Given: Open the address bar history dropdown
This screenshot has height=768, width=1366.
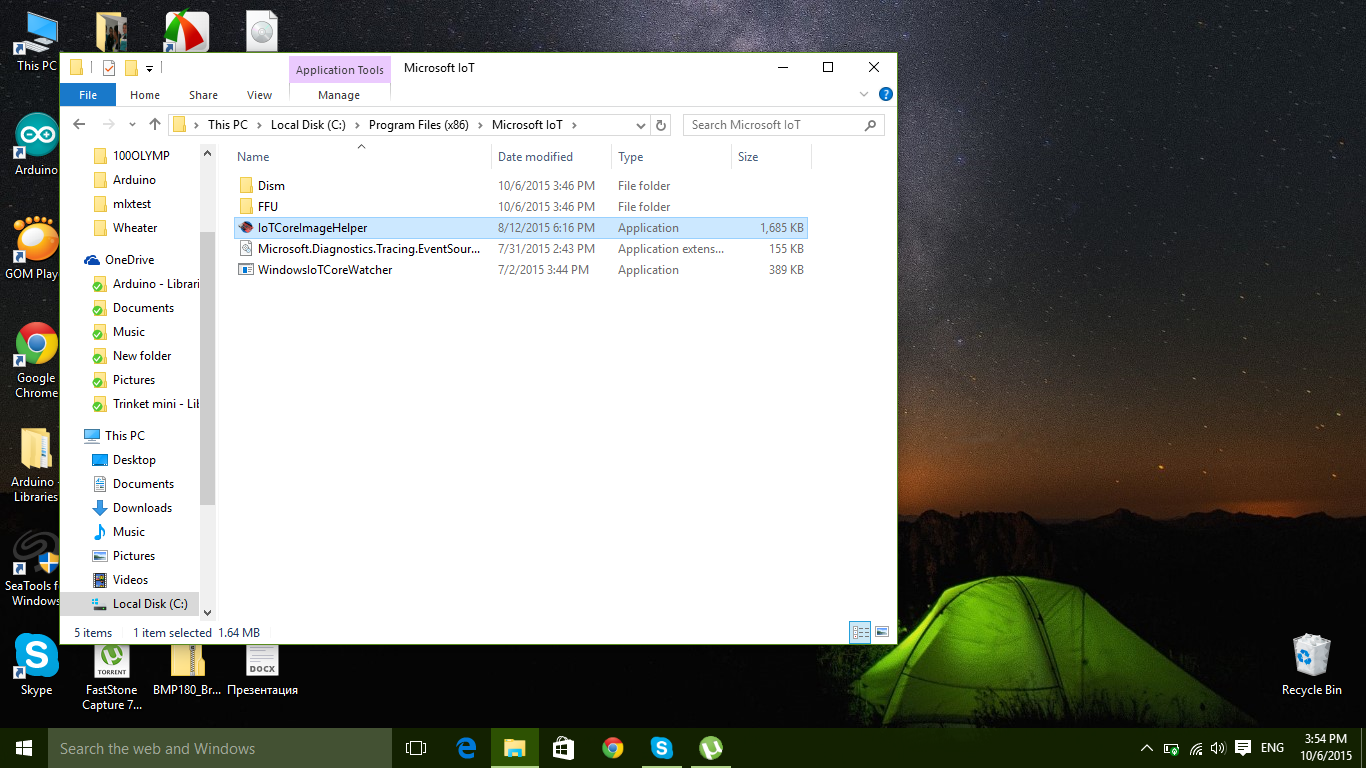Looking at the screenshot, I should coord(643,125).
